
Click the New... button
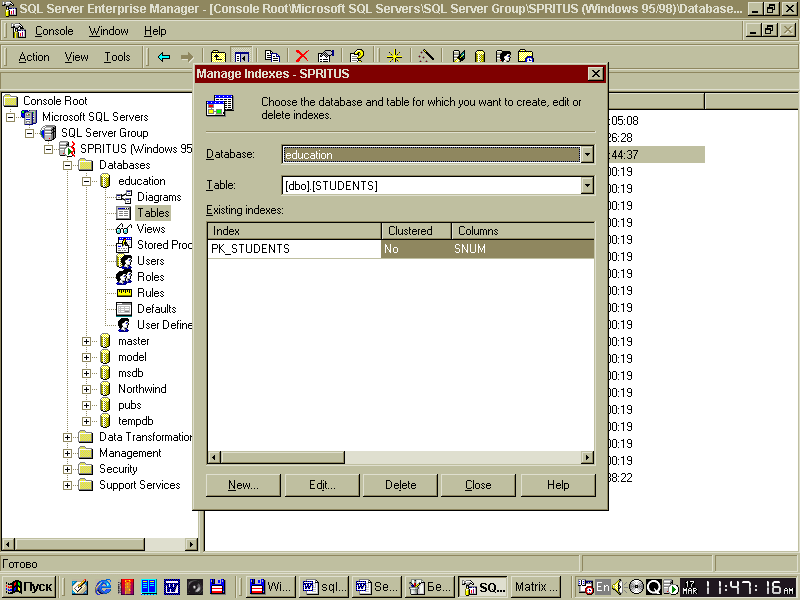pos(243,485)
